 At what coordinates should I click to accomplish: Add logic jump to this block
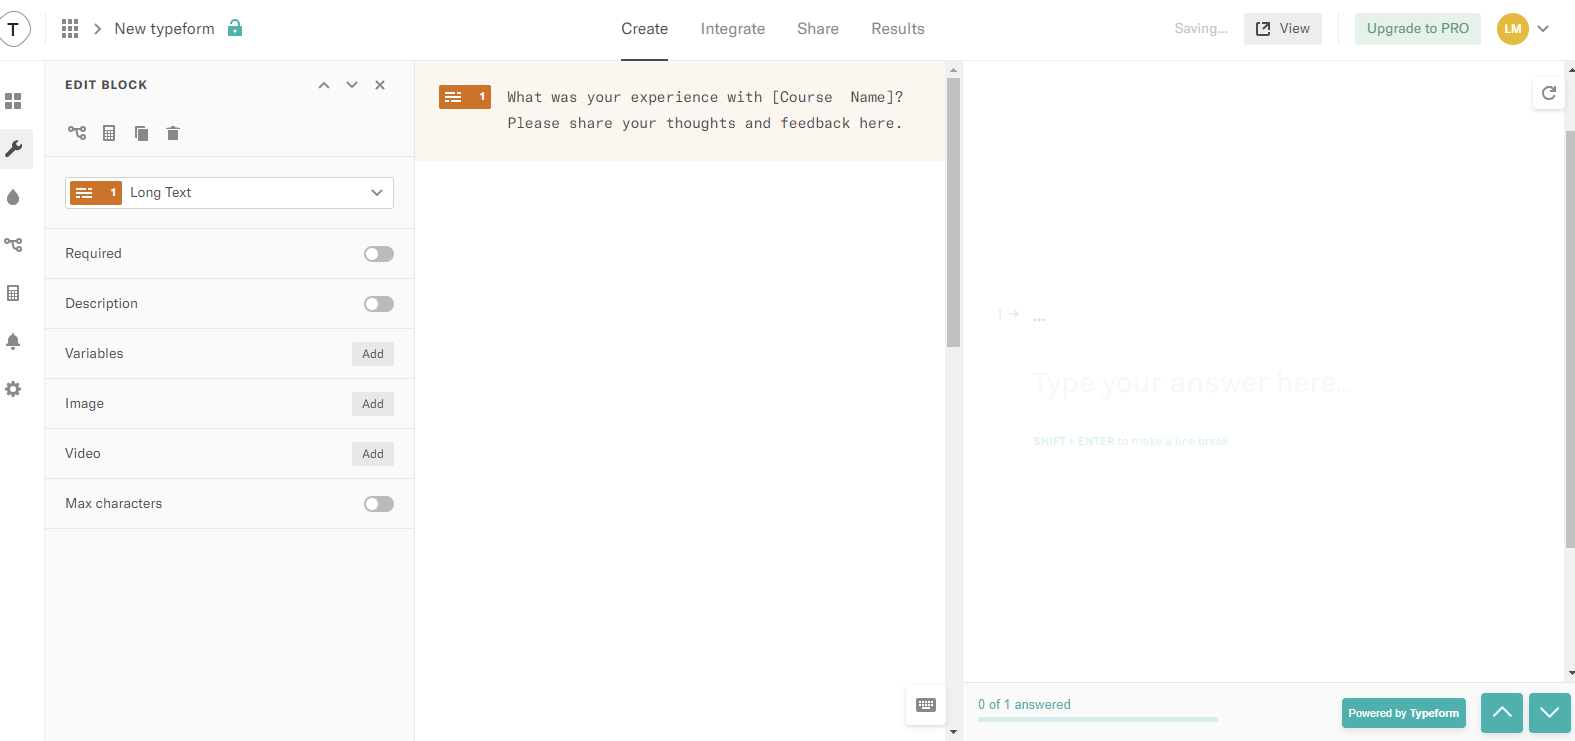coord(77,132)
